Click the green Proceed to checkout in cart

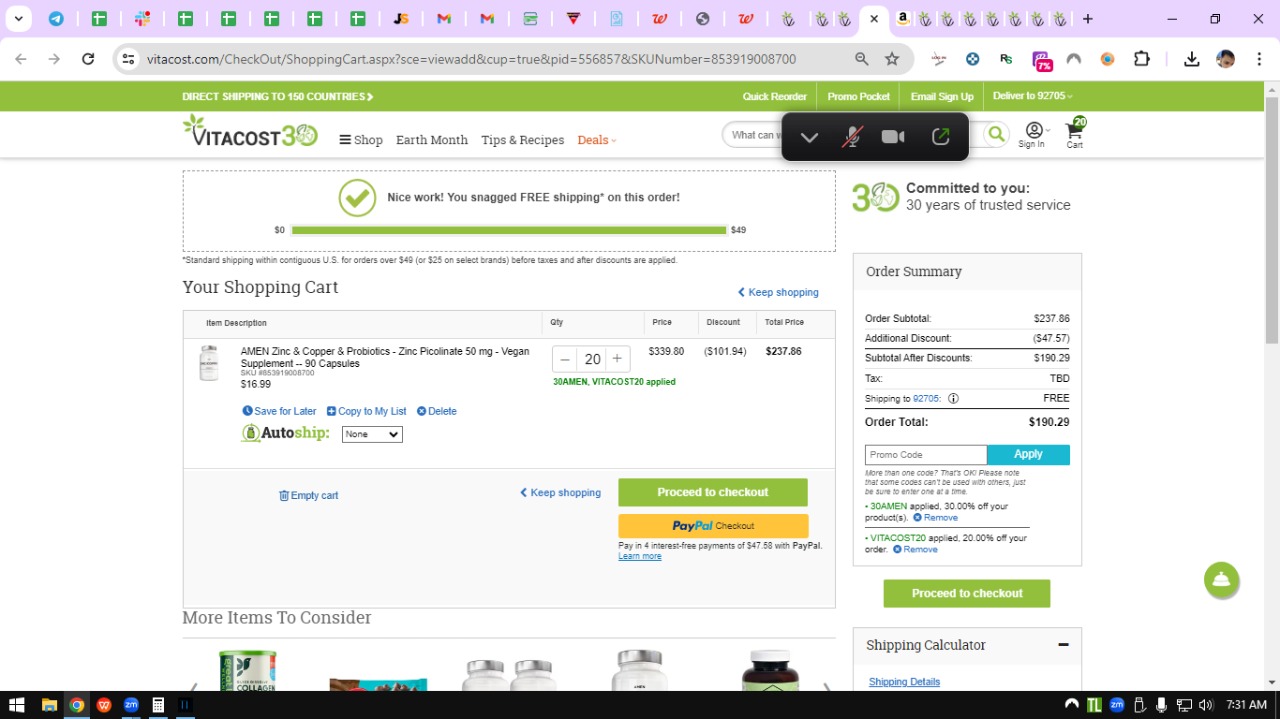[x=713, y=492]
